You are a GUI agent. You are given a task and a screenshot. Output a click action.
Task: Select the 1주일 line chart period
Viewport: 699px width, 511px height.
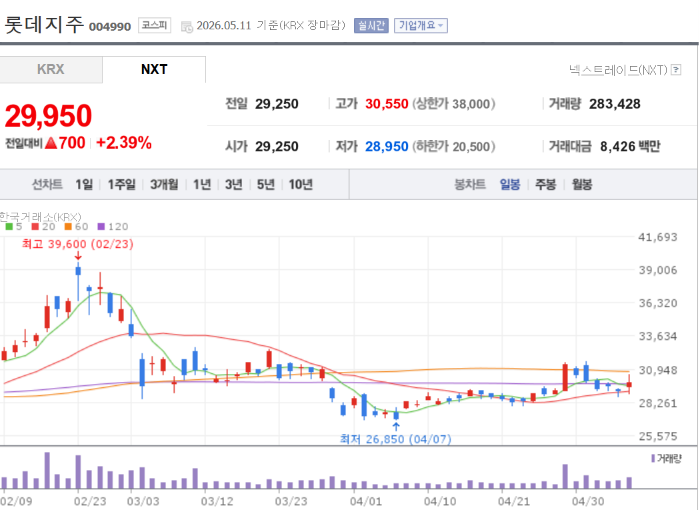[x=121, y=184]
